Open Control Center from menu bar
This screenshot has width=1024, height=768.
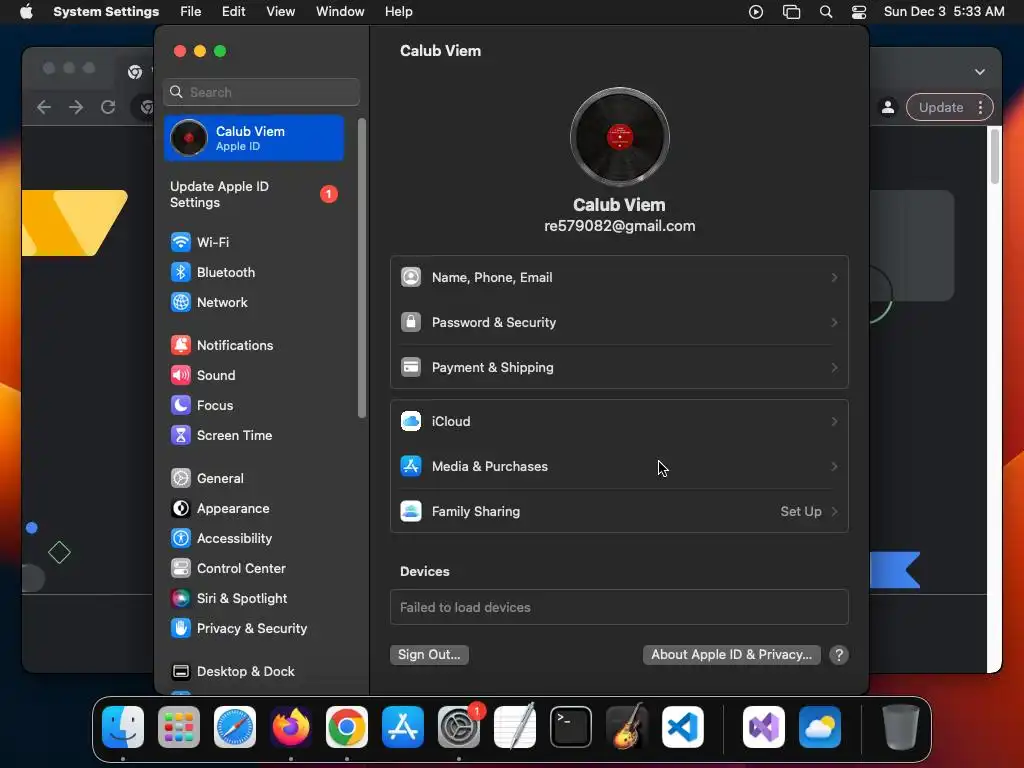point(859,12)
